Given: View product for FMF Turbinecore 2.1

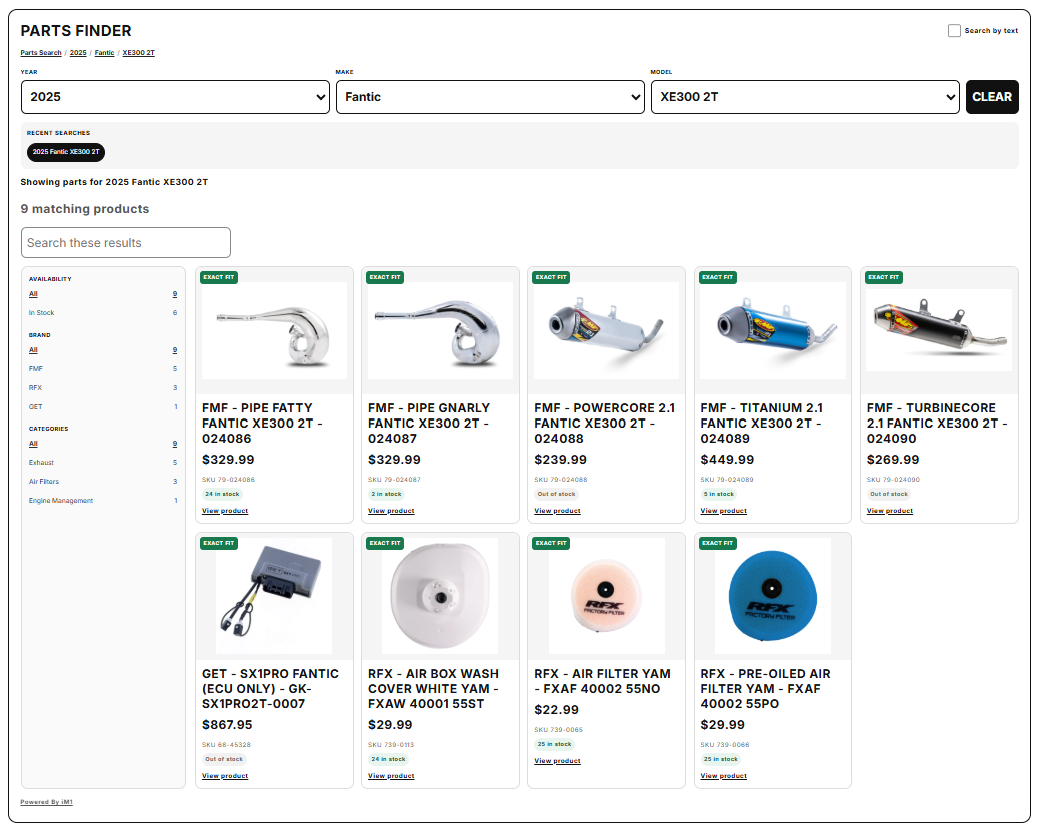Looking at the screenshot, I should click(x=889, y=511).
